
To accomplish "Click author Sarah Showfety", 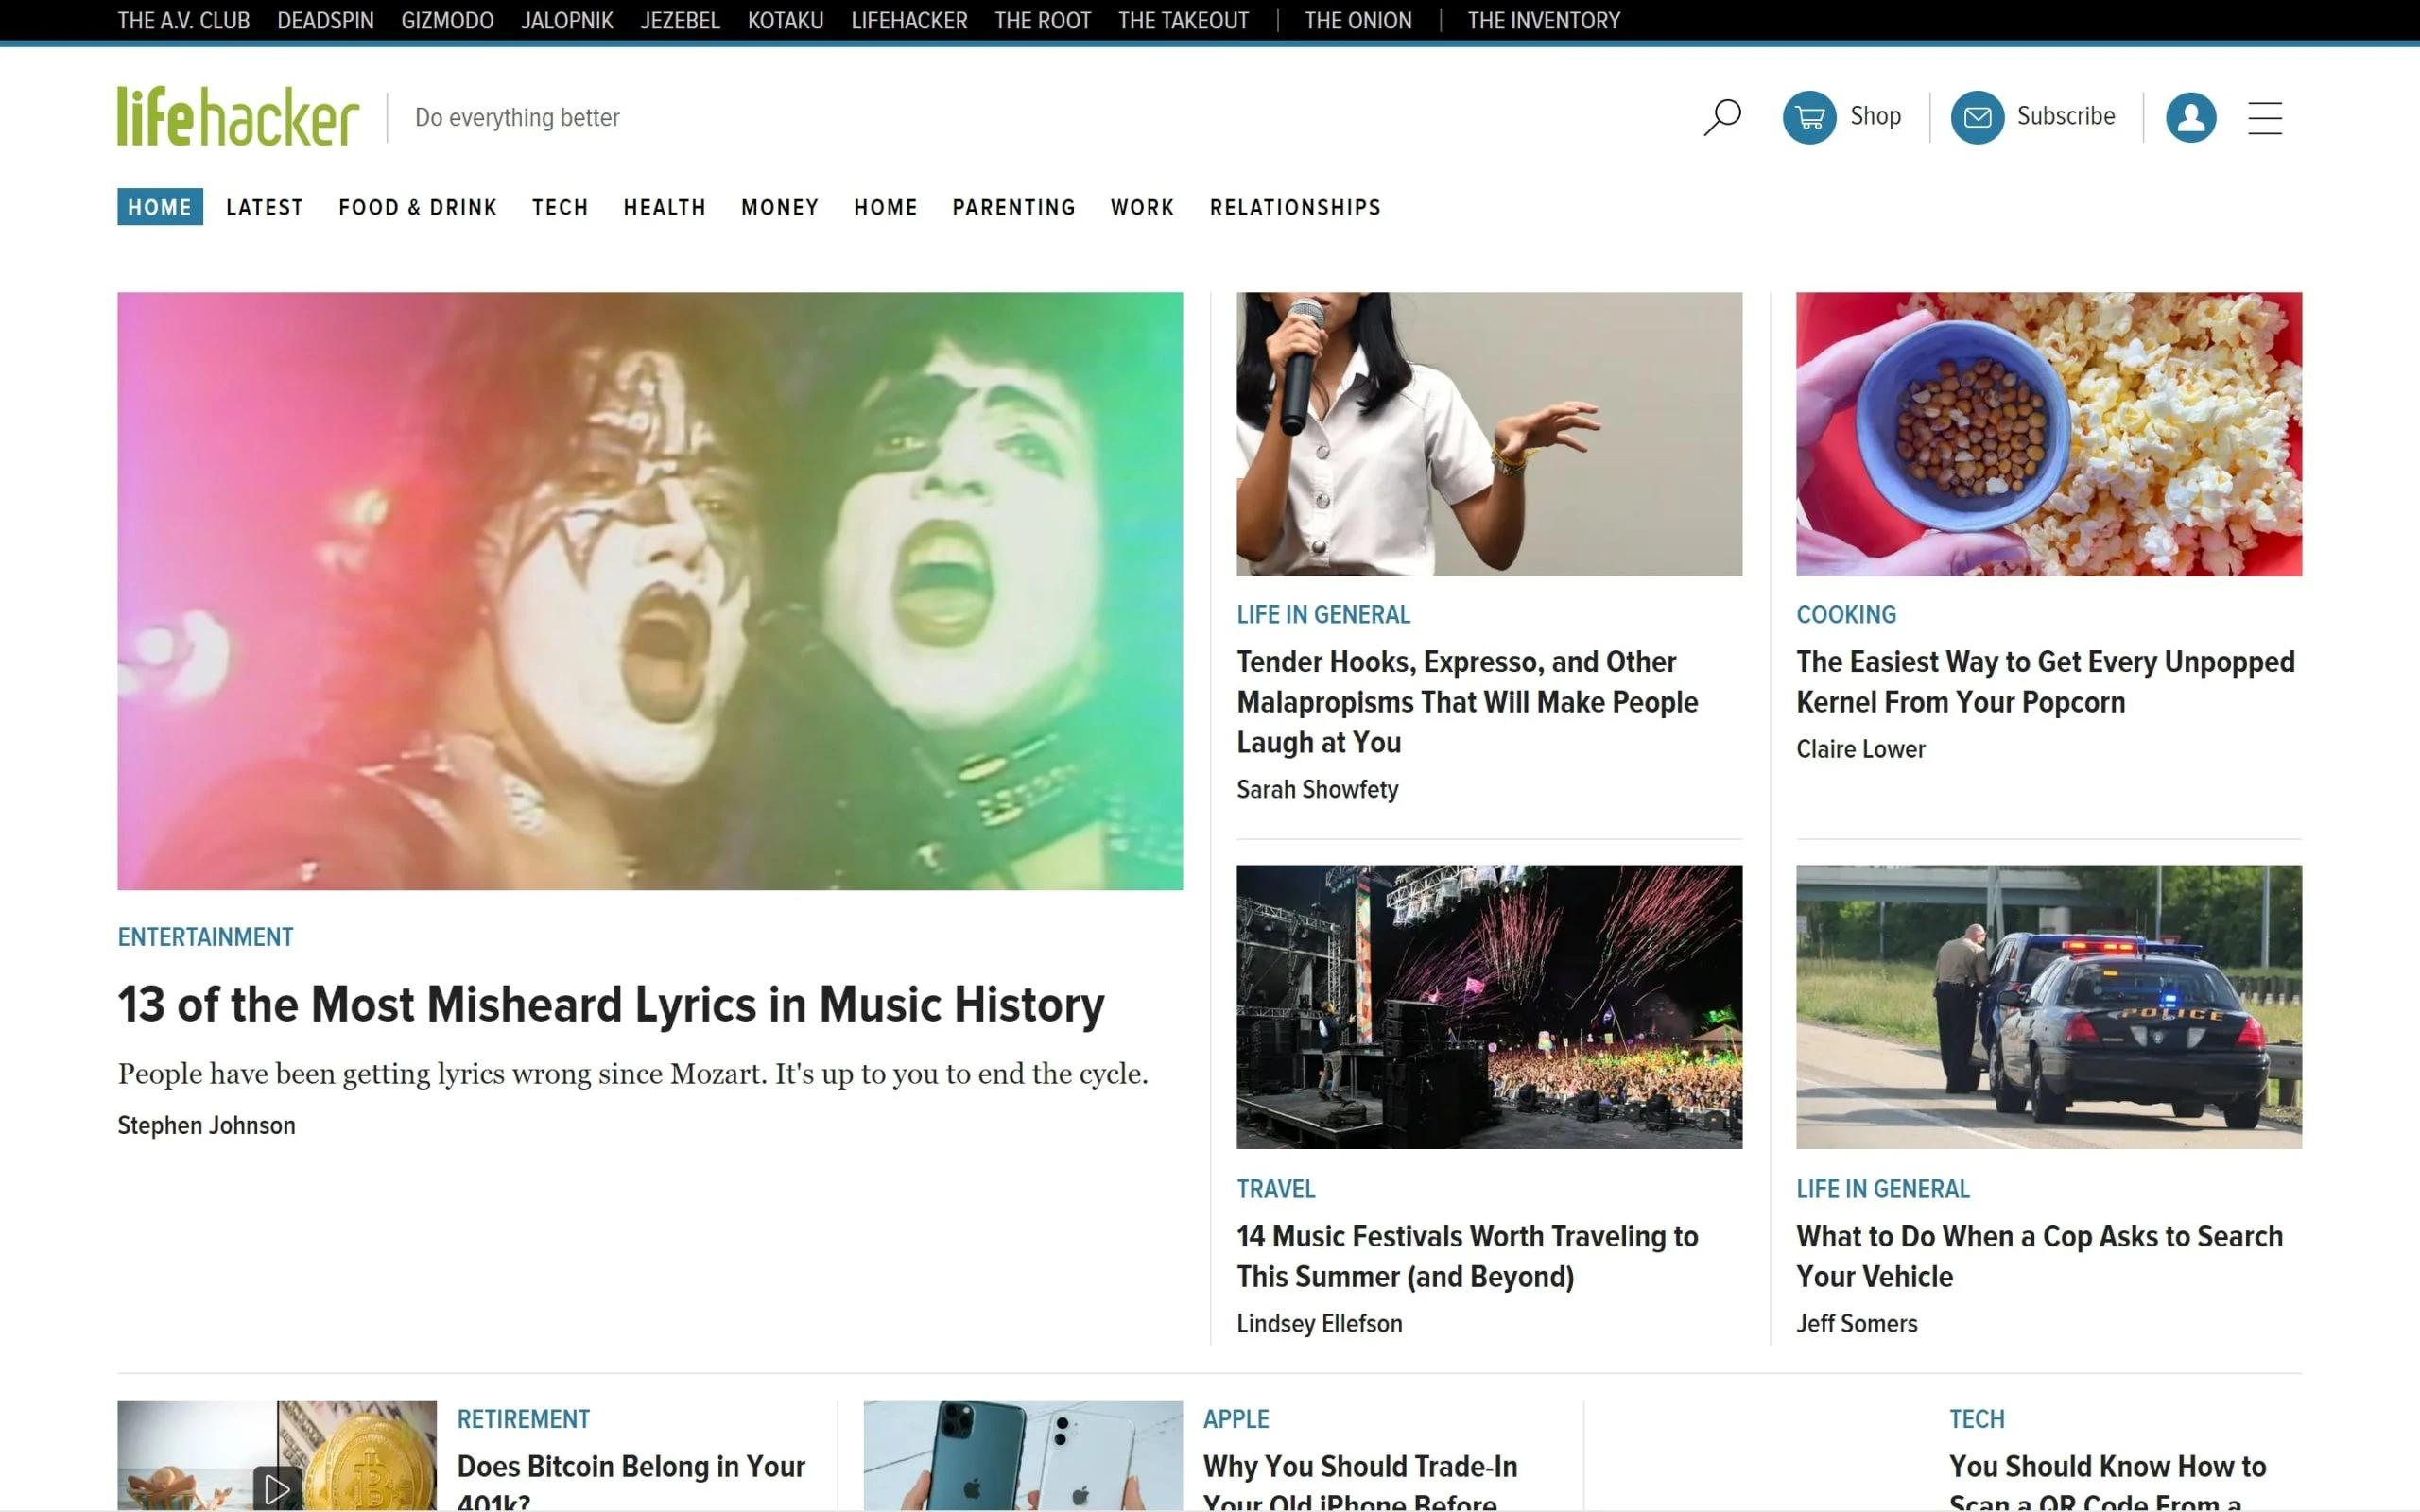I will tap(1317, 789).
